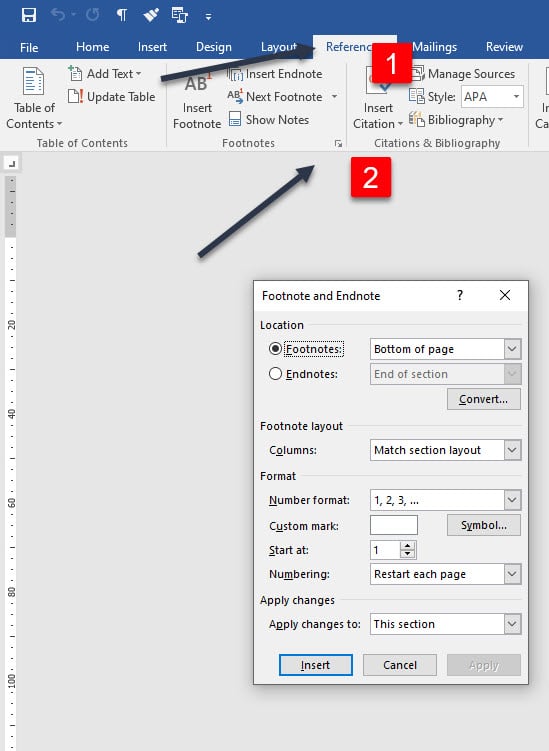Switch to the Design ribbon tab

(214, 47)
